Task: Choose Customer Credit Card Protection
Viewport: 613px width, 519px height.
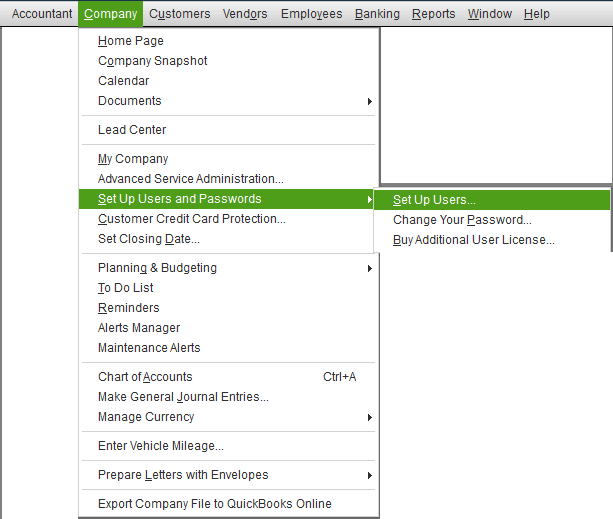Action: (192, 219)
